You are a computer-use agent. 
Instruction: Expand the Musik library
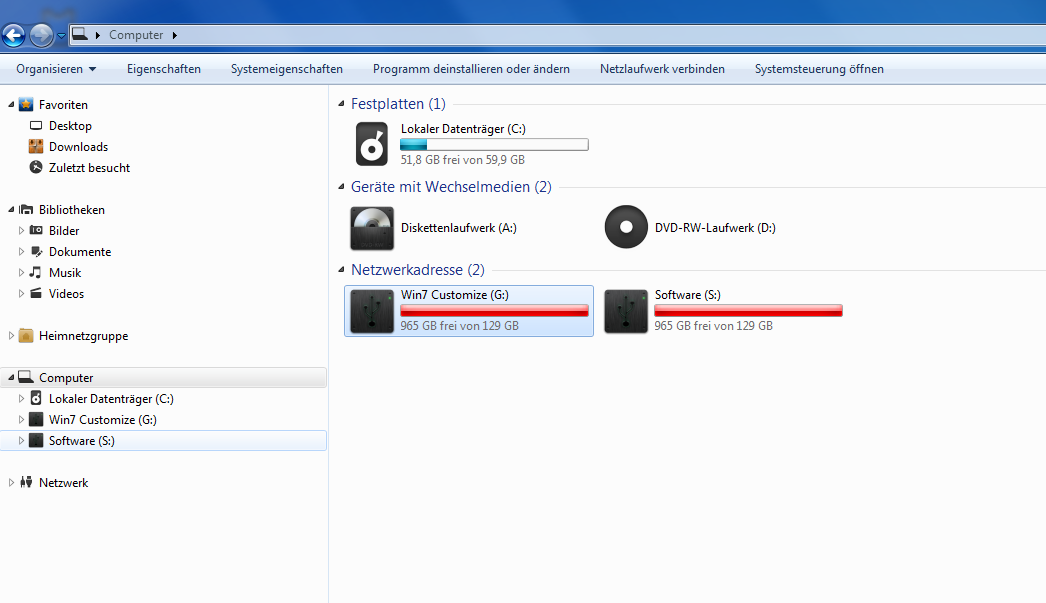coord(21,273)
